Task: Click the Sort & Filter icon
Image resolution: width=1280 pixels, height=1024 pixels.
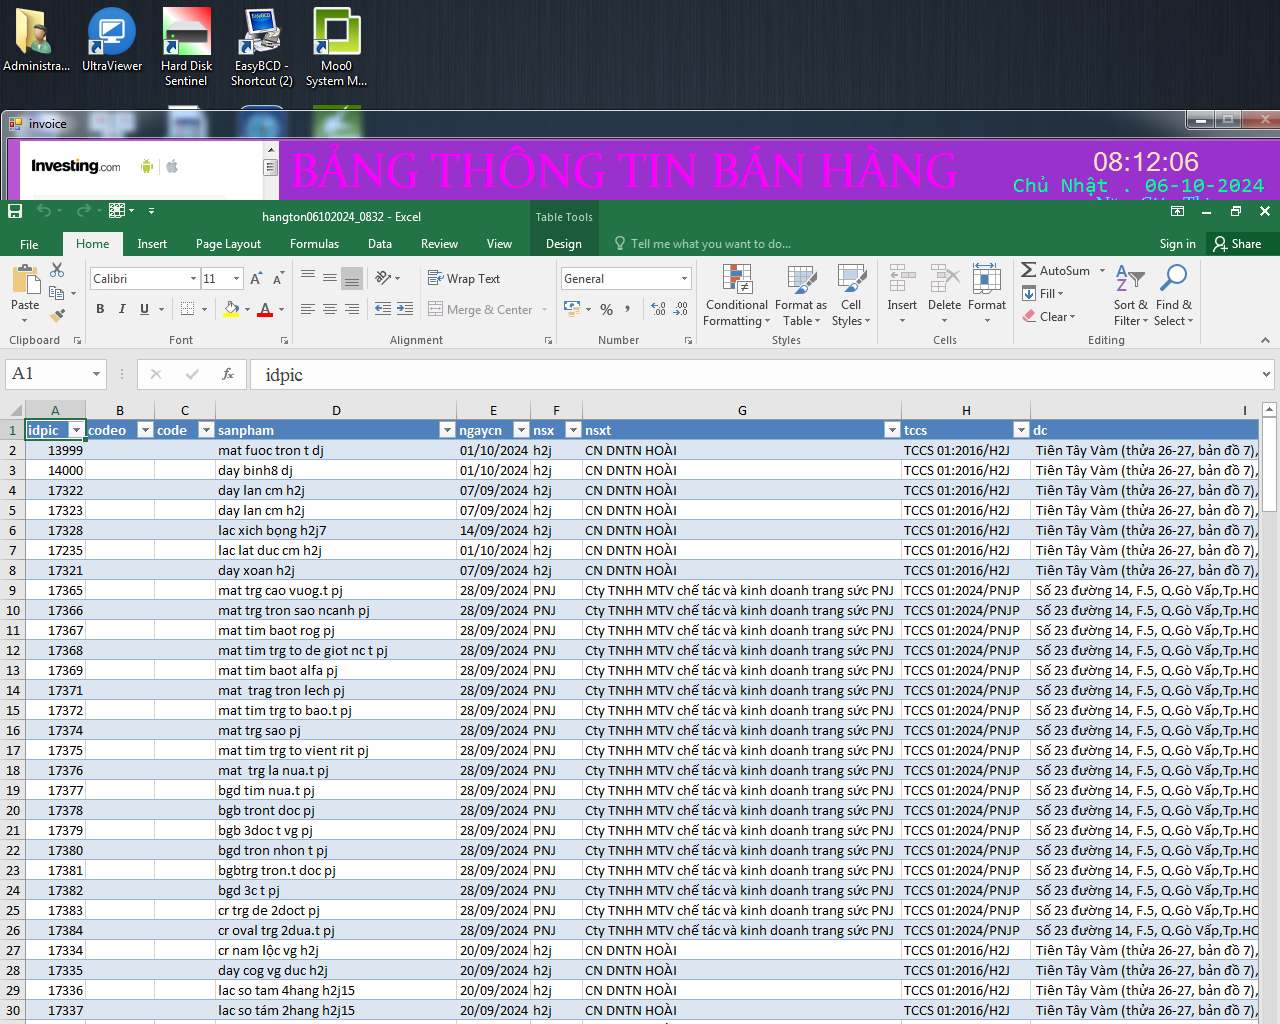Action: pyautogui.click(x=1130, y=296)
